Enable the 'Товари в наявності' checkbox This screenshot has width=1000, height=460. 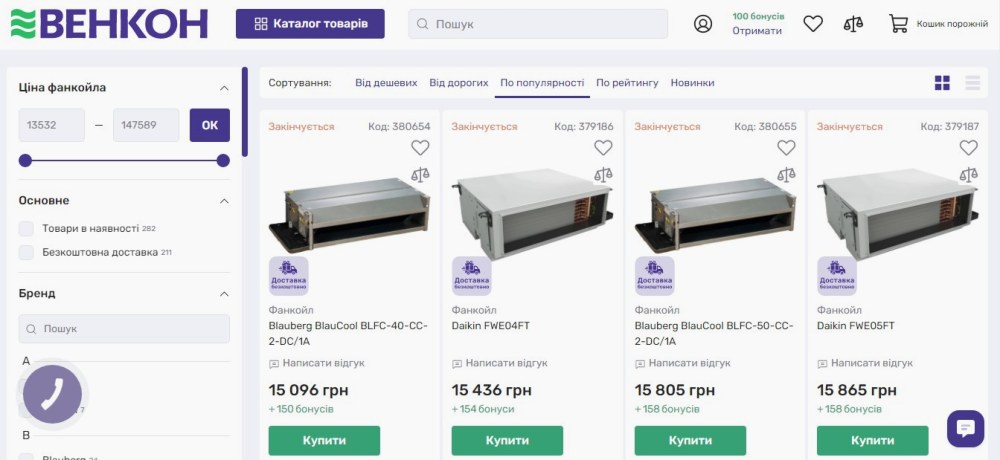[x=27, y=229]
